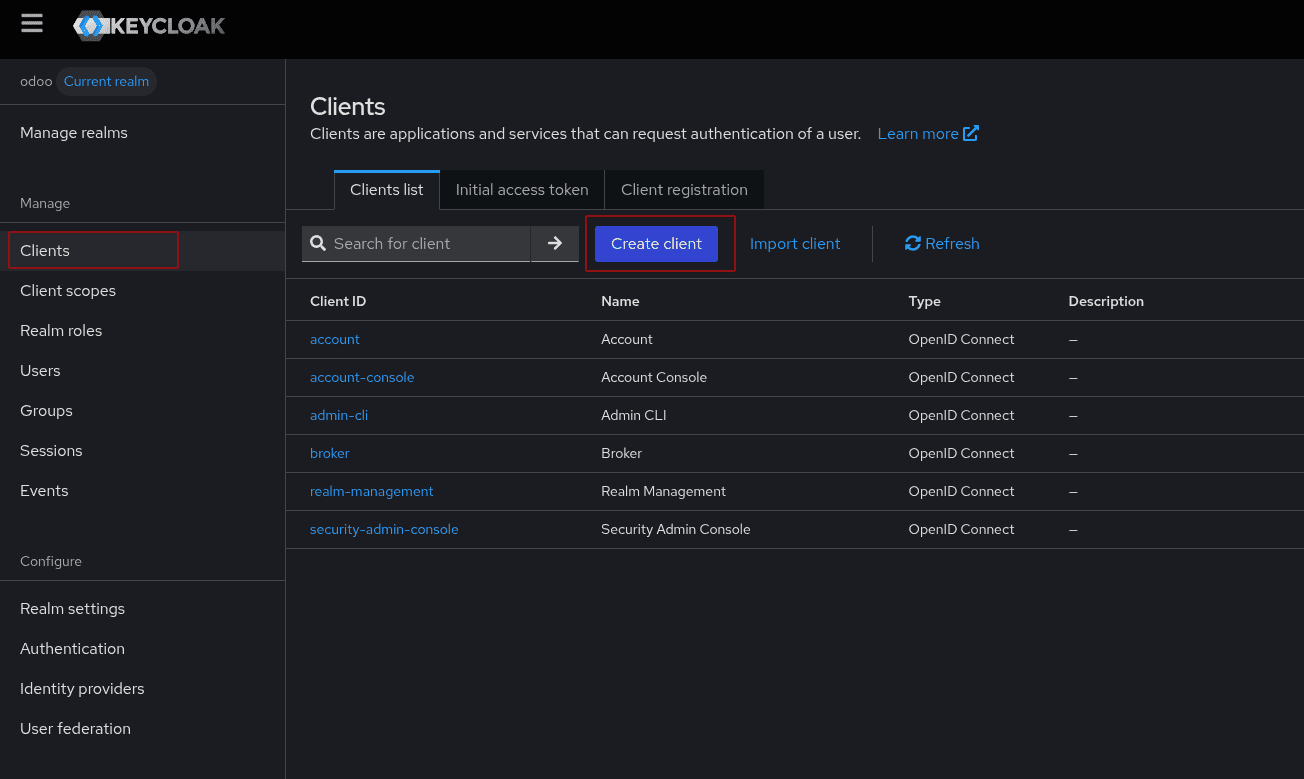
Task: Open the Client registration tab
Action: coord(684,189)
